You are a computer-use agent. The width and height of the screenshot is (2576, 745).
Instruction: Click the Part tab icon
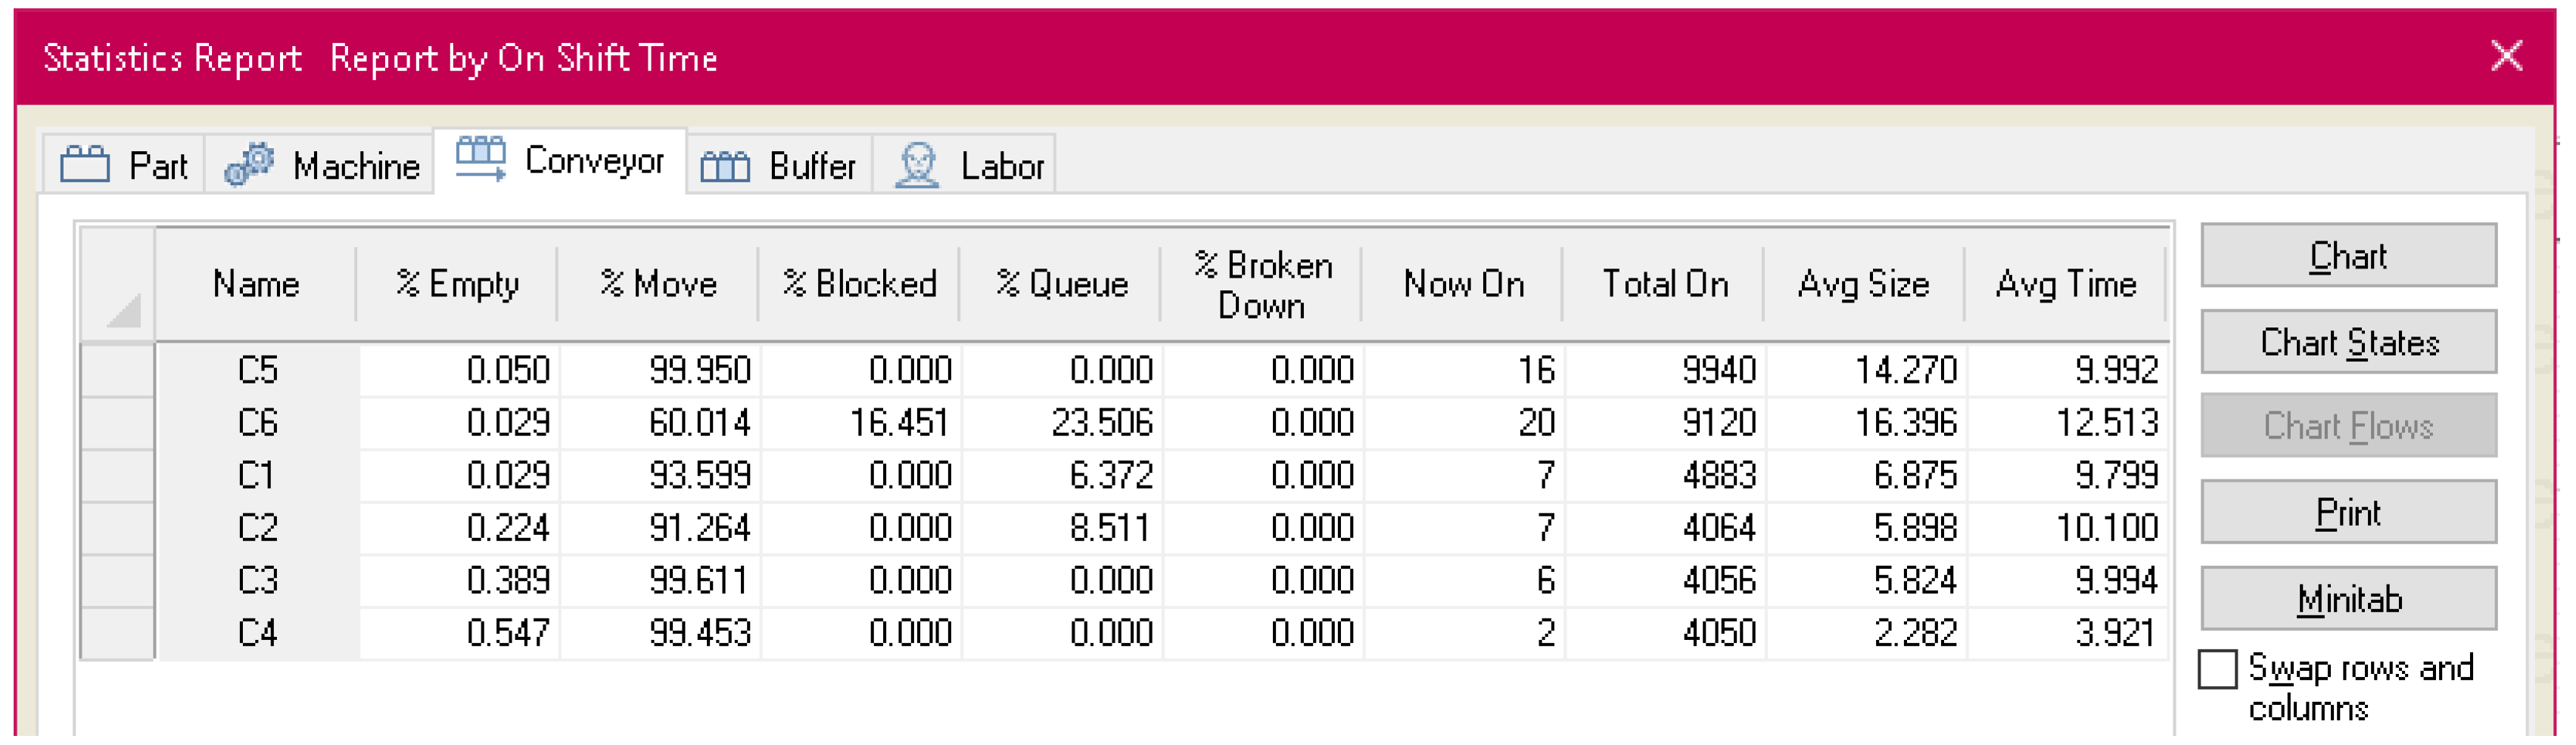point(84,164)
